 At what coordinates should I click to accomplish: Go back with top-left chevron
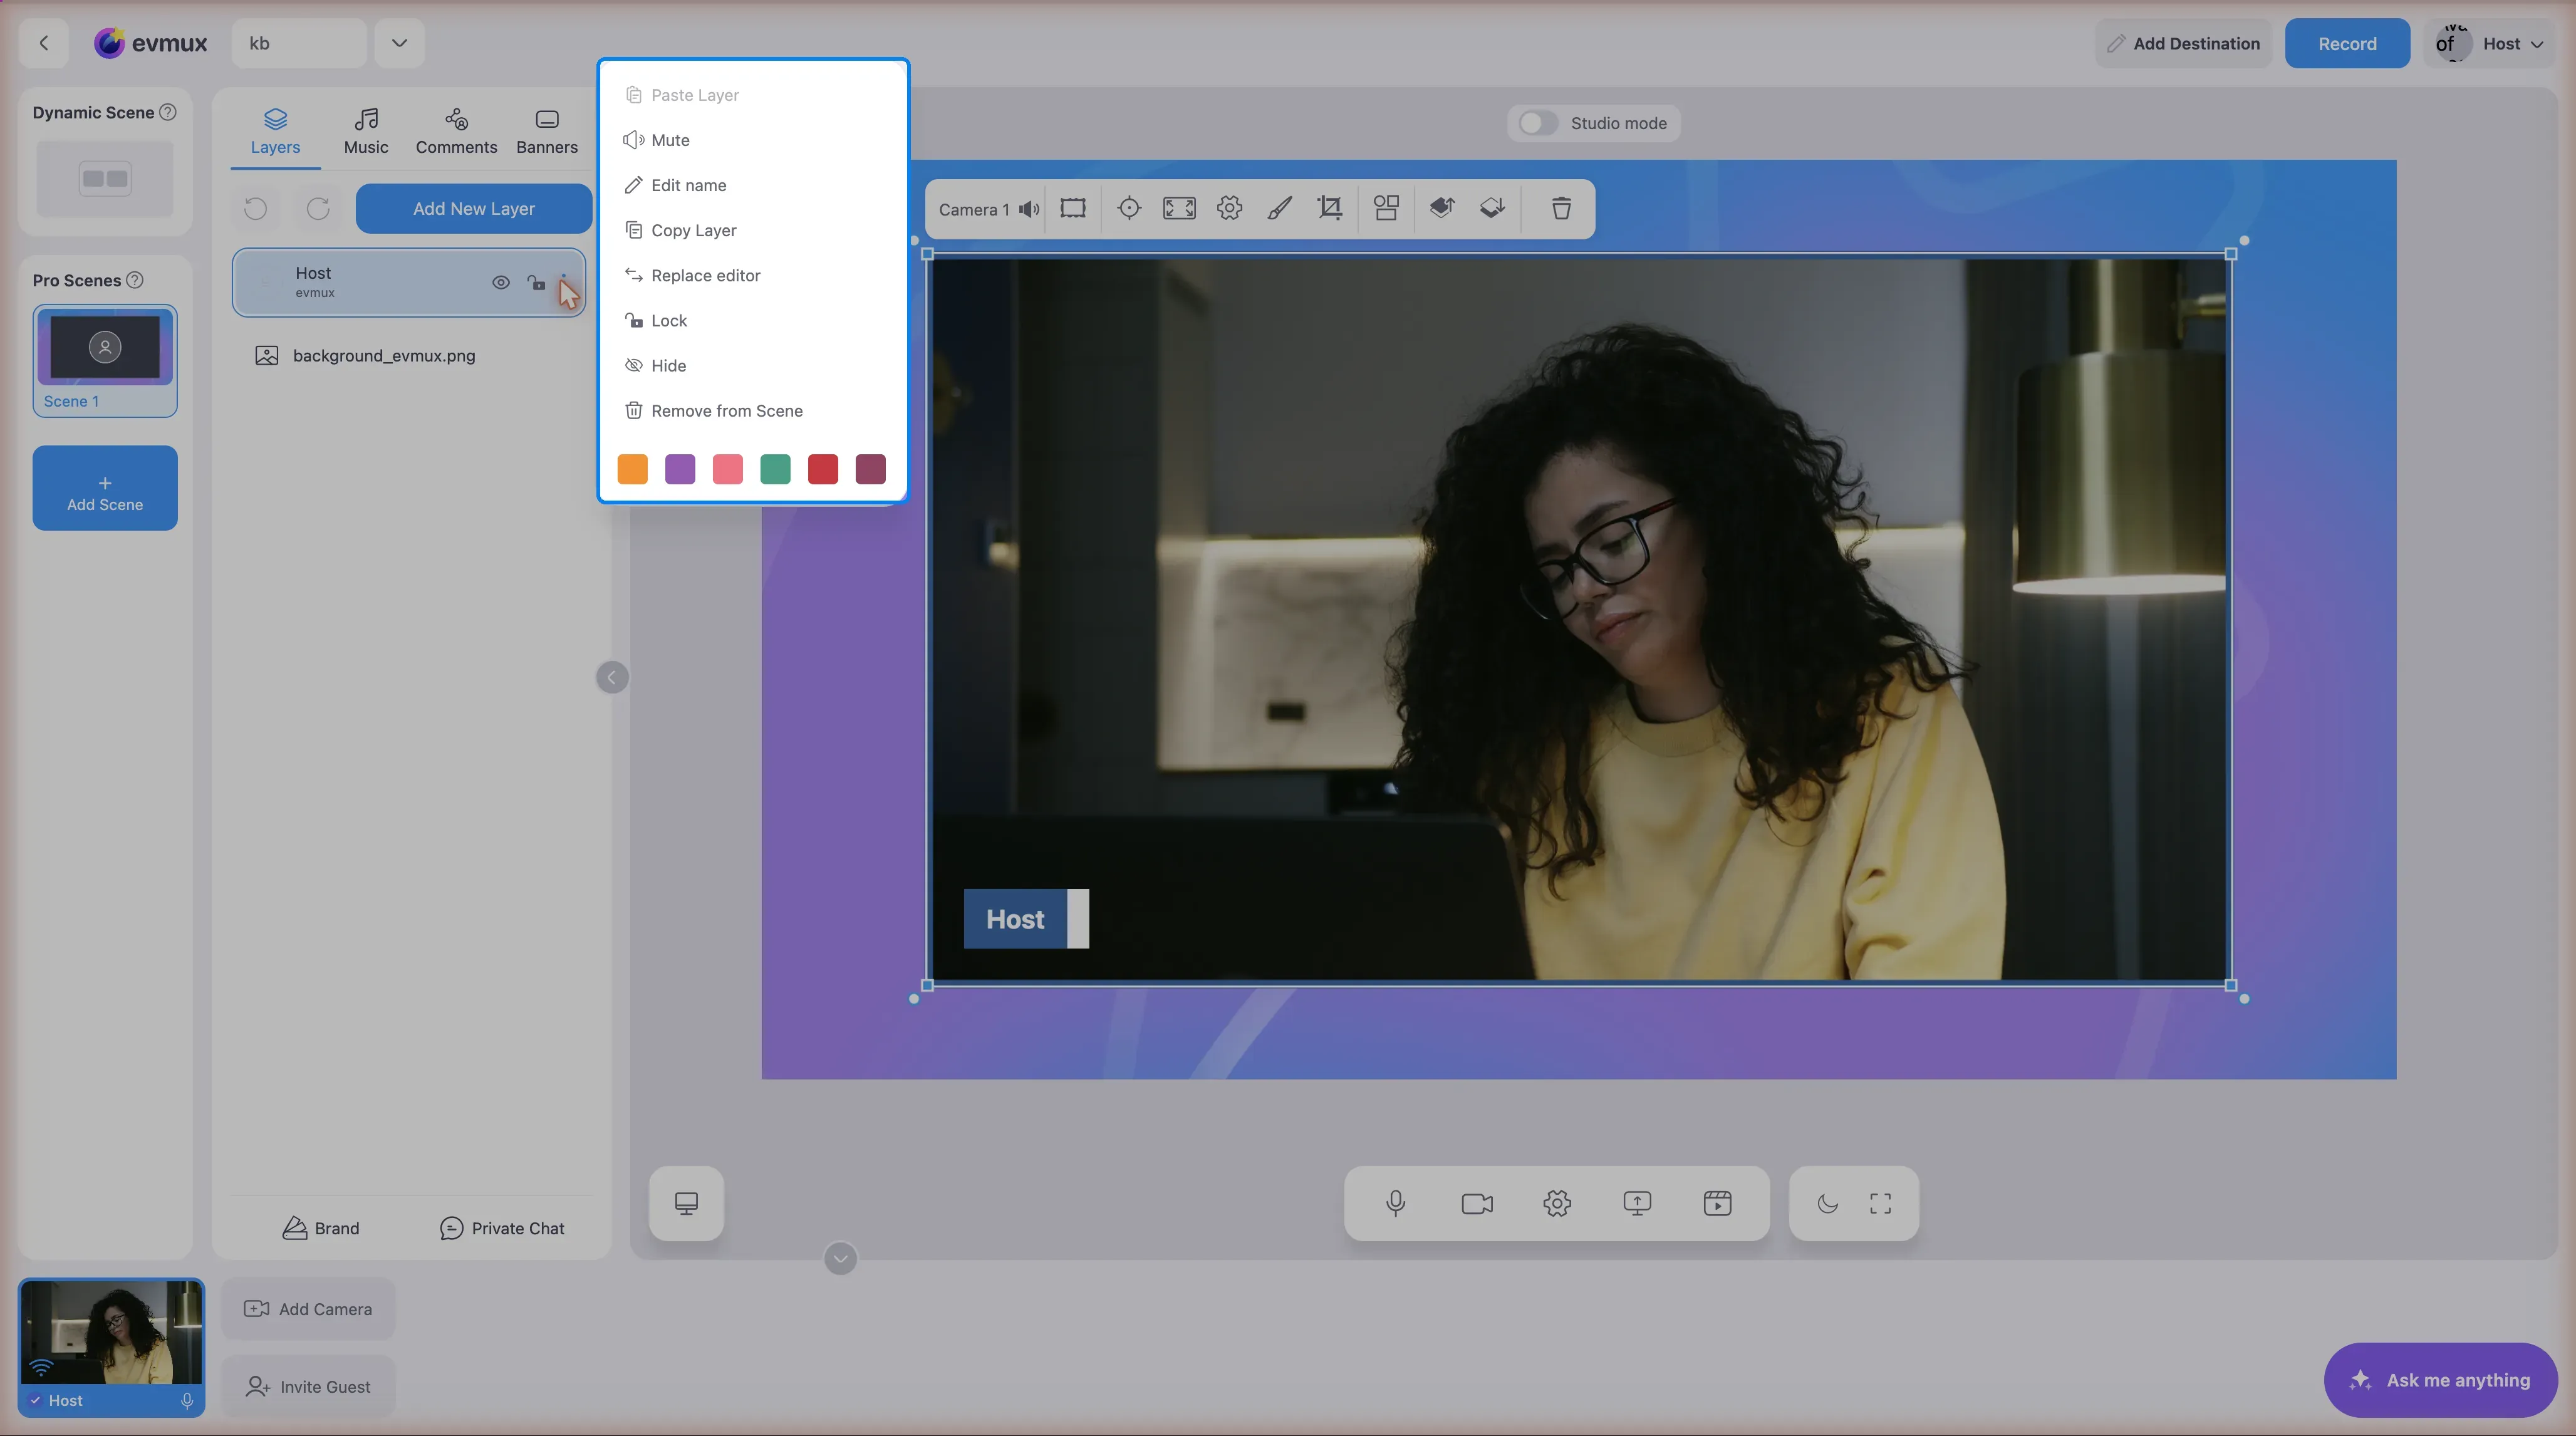point(43,43)
